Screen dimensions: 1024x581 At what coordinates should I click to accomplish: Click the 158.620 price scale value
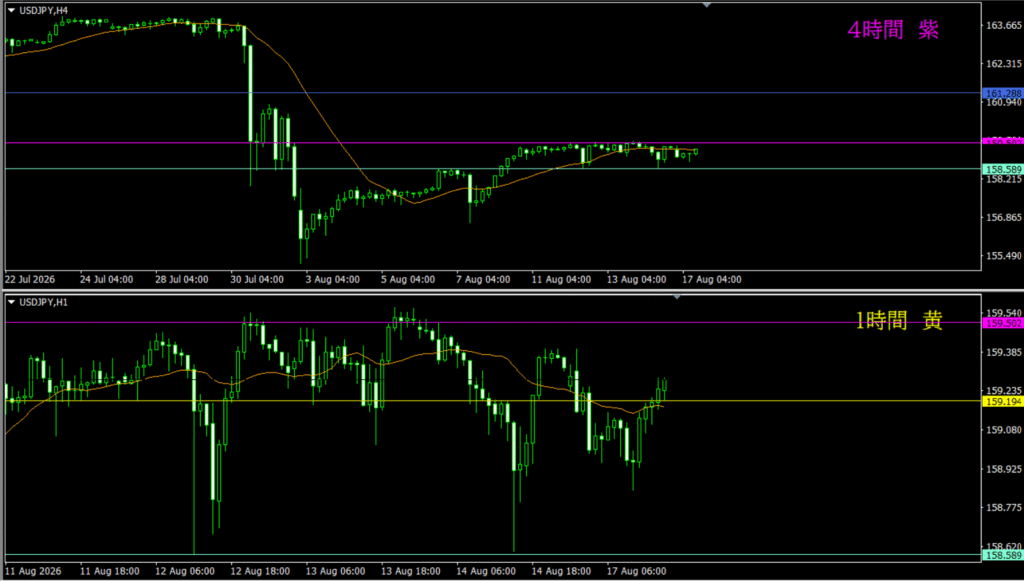tap(1004, 546)
